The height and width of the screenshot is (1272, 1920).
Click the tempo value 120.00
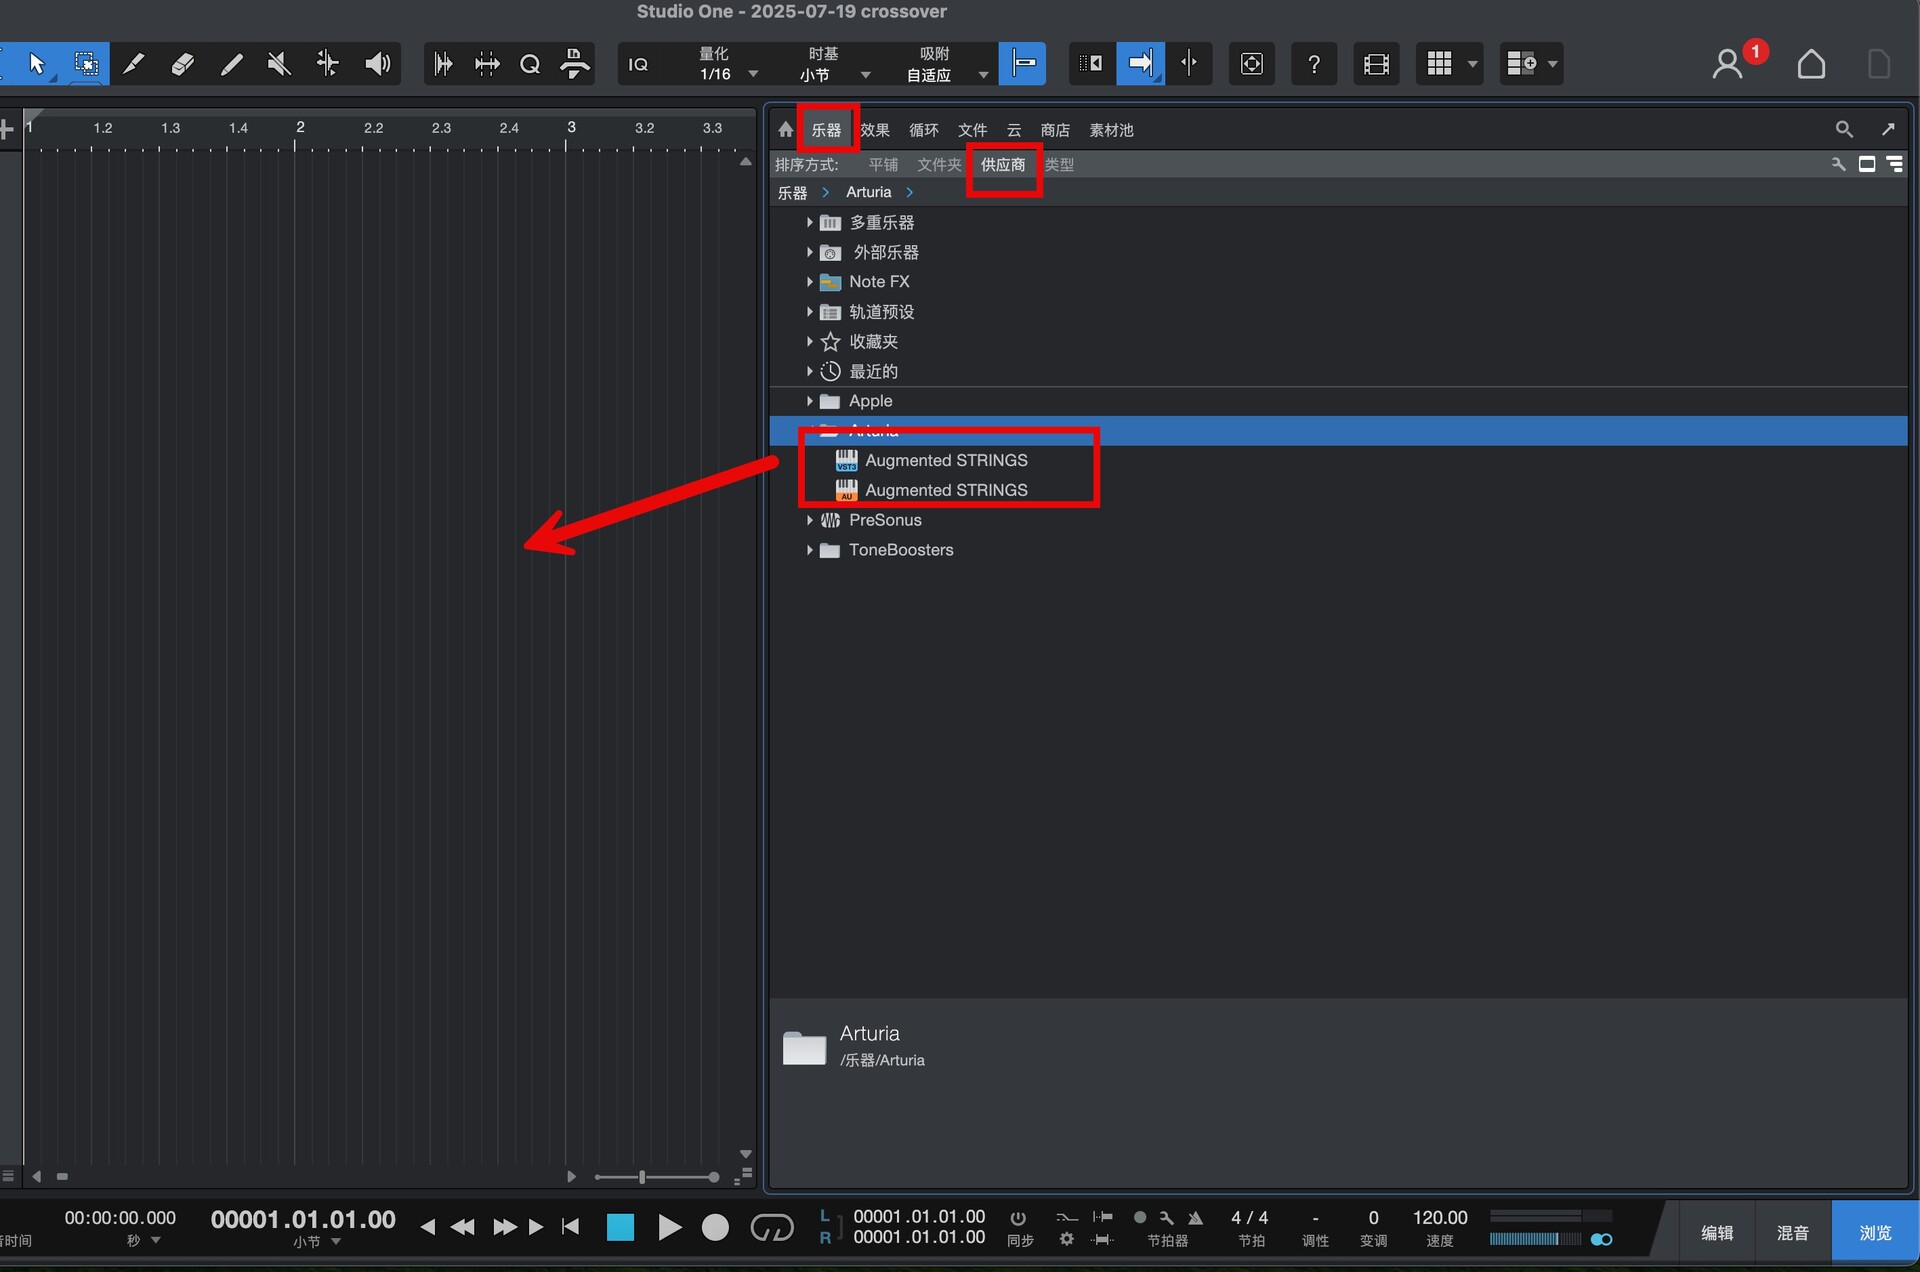1440,1218
